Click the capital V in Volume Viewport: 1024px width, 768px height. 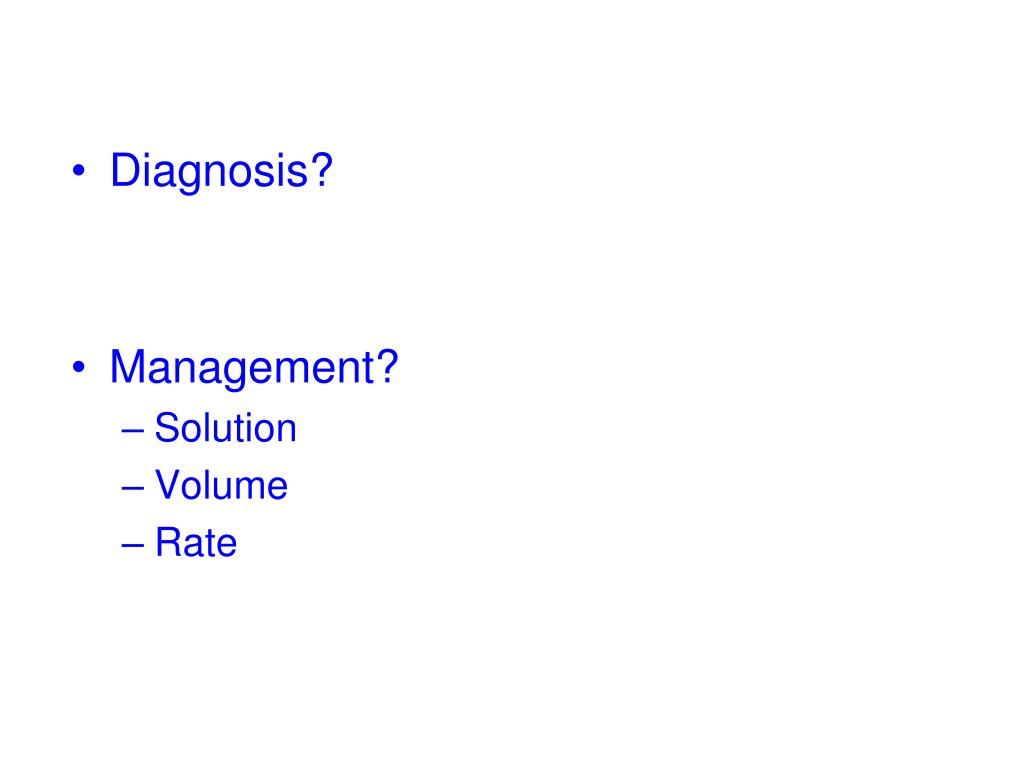click(168, 485)
